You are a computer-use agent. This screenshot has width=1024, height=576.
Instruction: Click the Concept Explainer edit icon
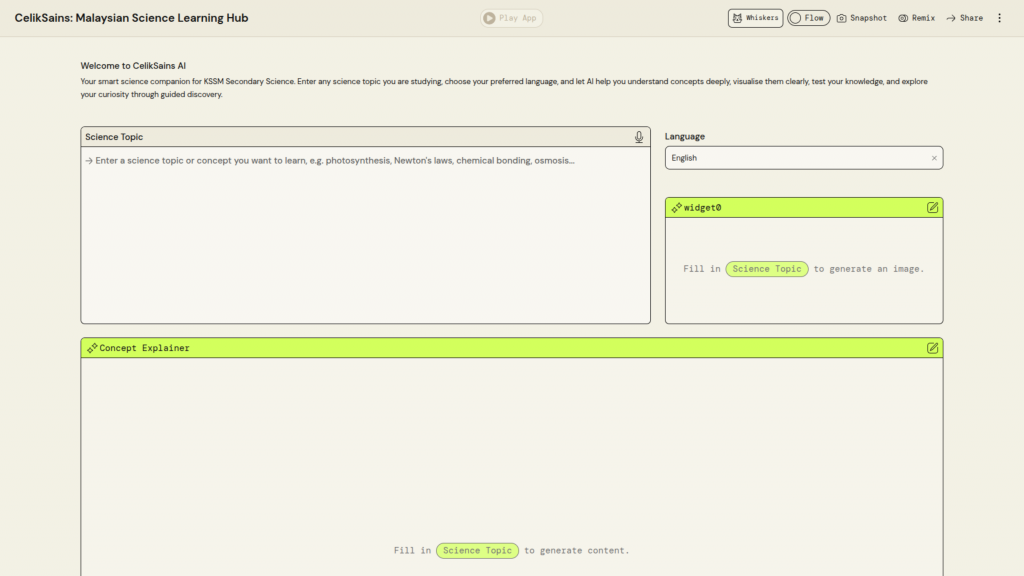(x=932, y=348)
